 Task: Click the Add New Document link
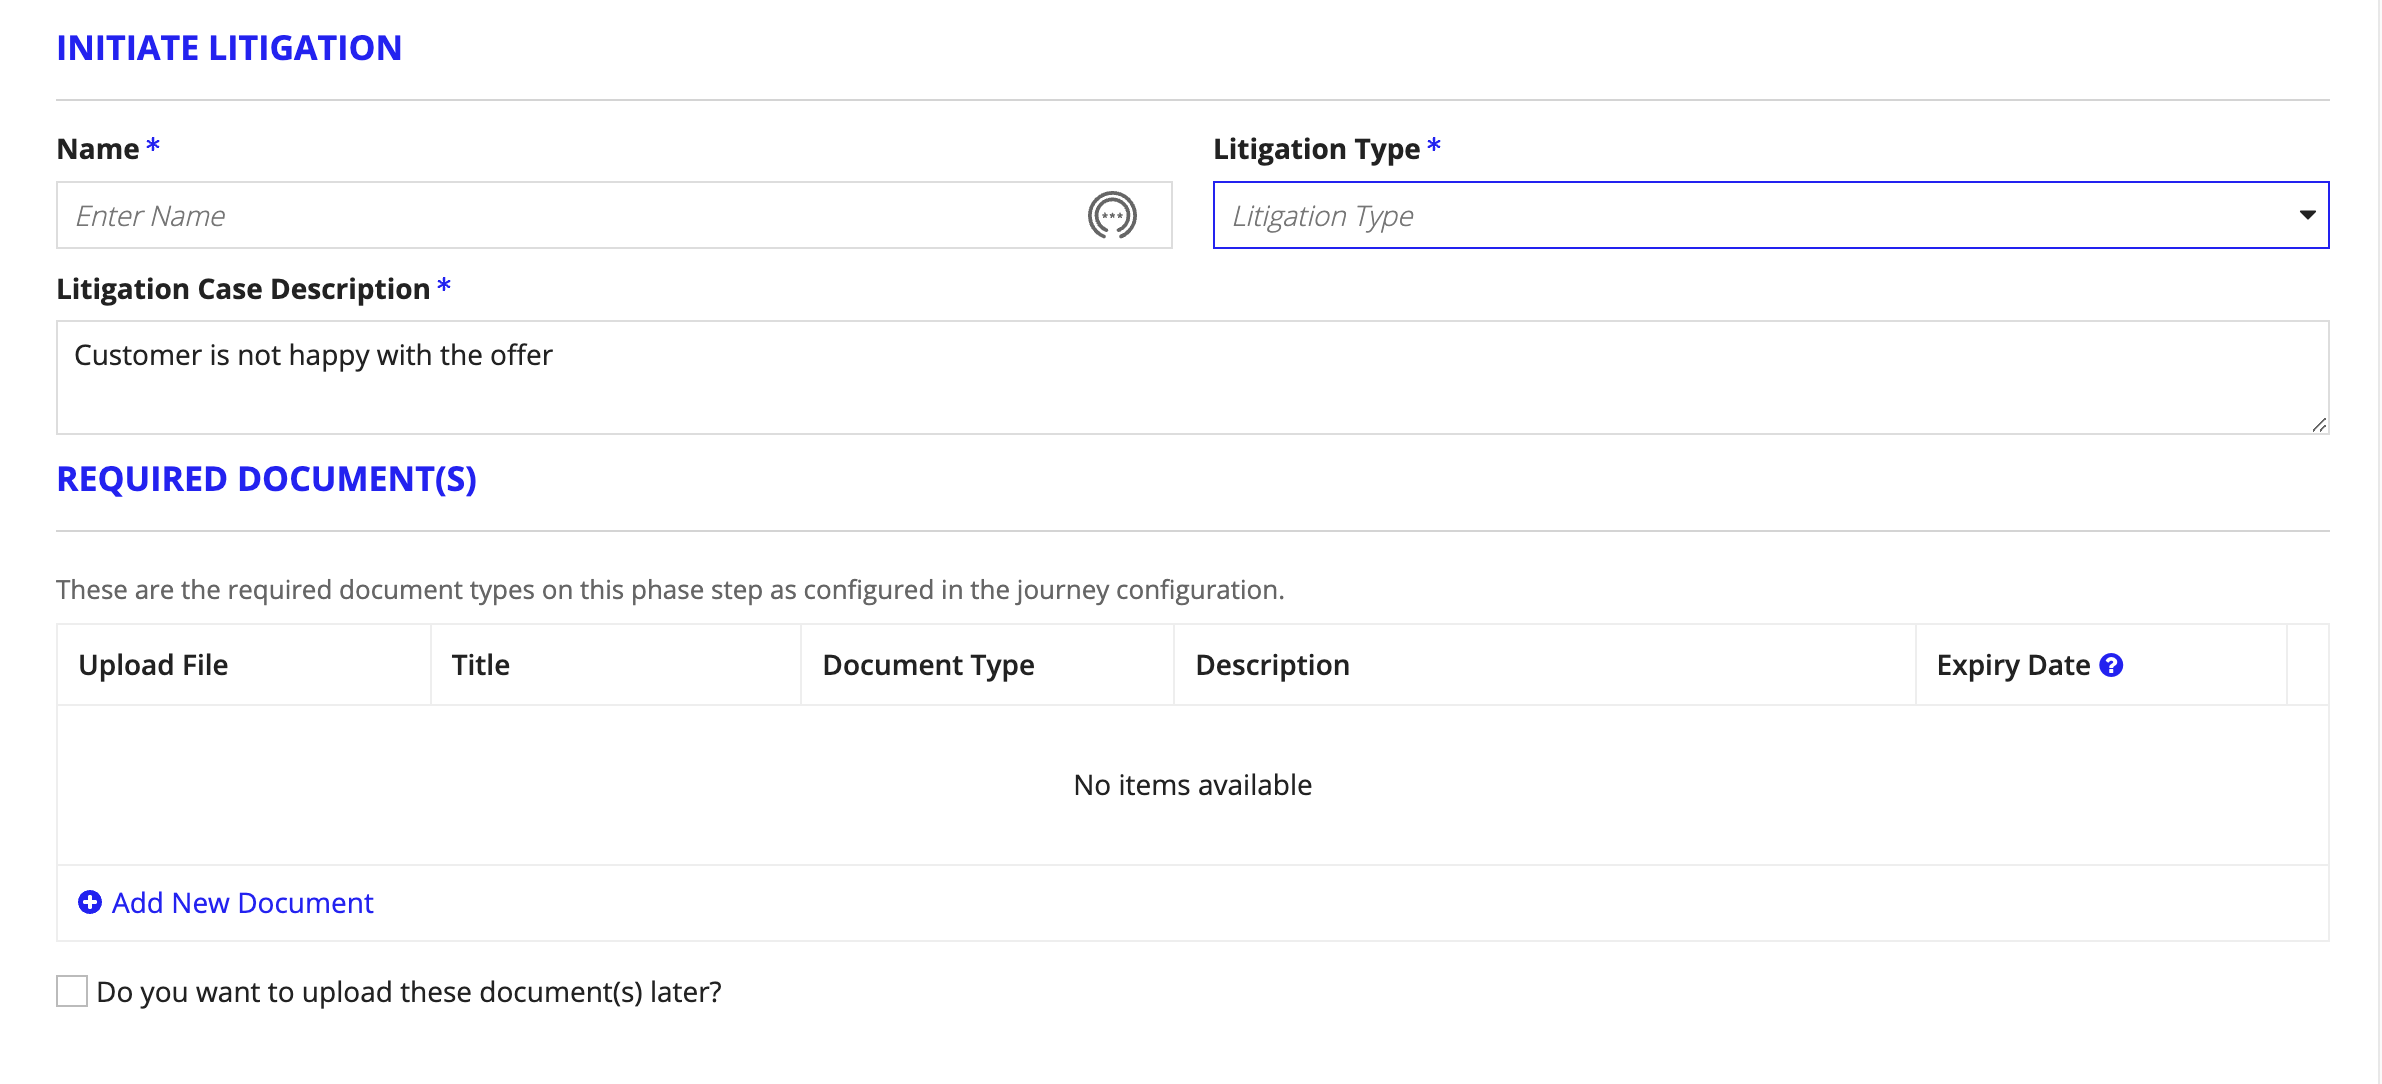click(x=242, y=903)
